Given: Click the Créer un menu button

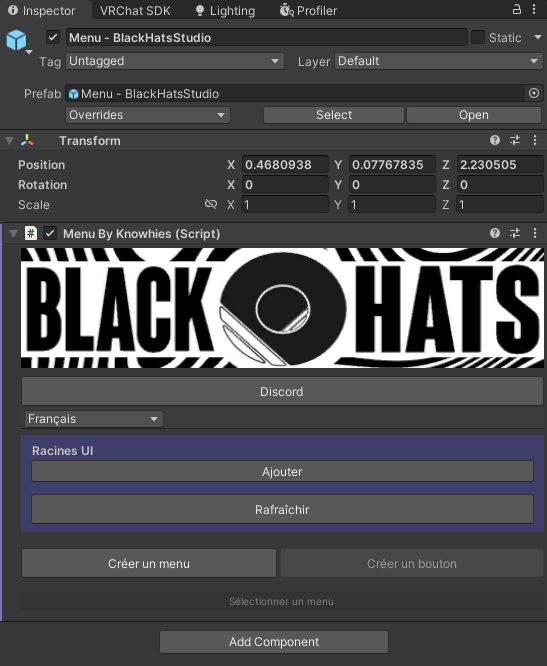Looking at the screenshot, I should (x=149, y=564).
